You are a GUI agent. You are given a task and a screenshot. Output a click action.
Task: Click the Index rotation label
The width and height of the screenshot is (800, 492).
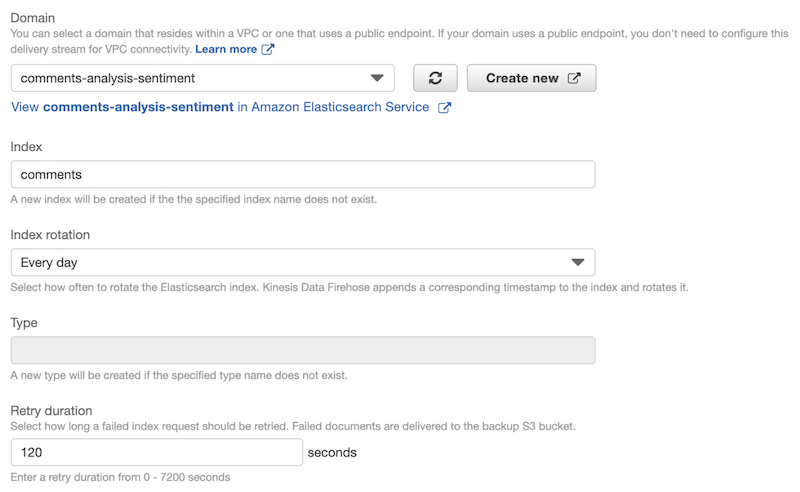pyautogui.click(x=50, y=235)
